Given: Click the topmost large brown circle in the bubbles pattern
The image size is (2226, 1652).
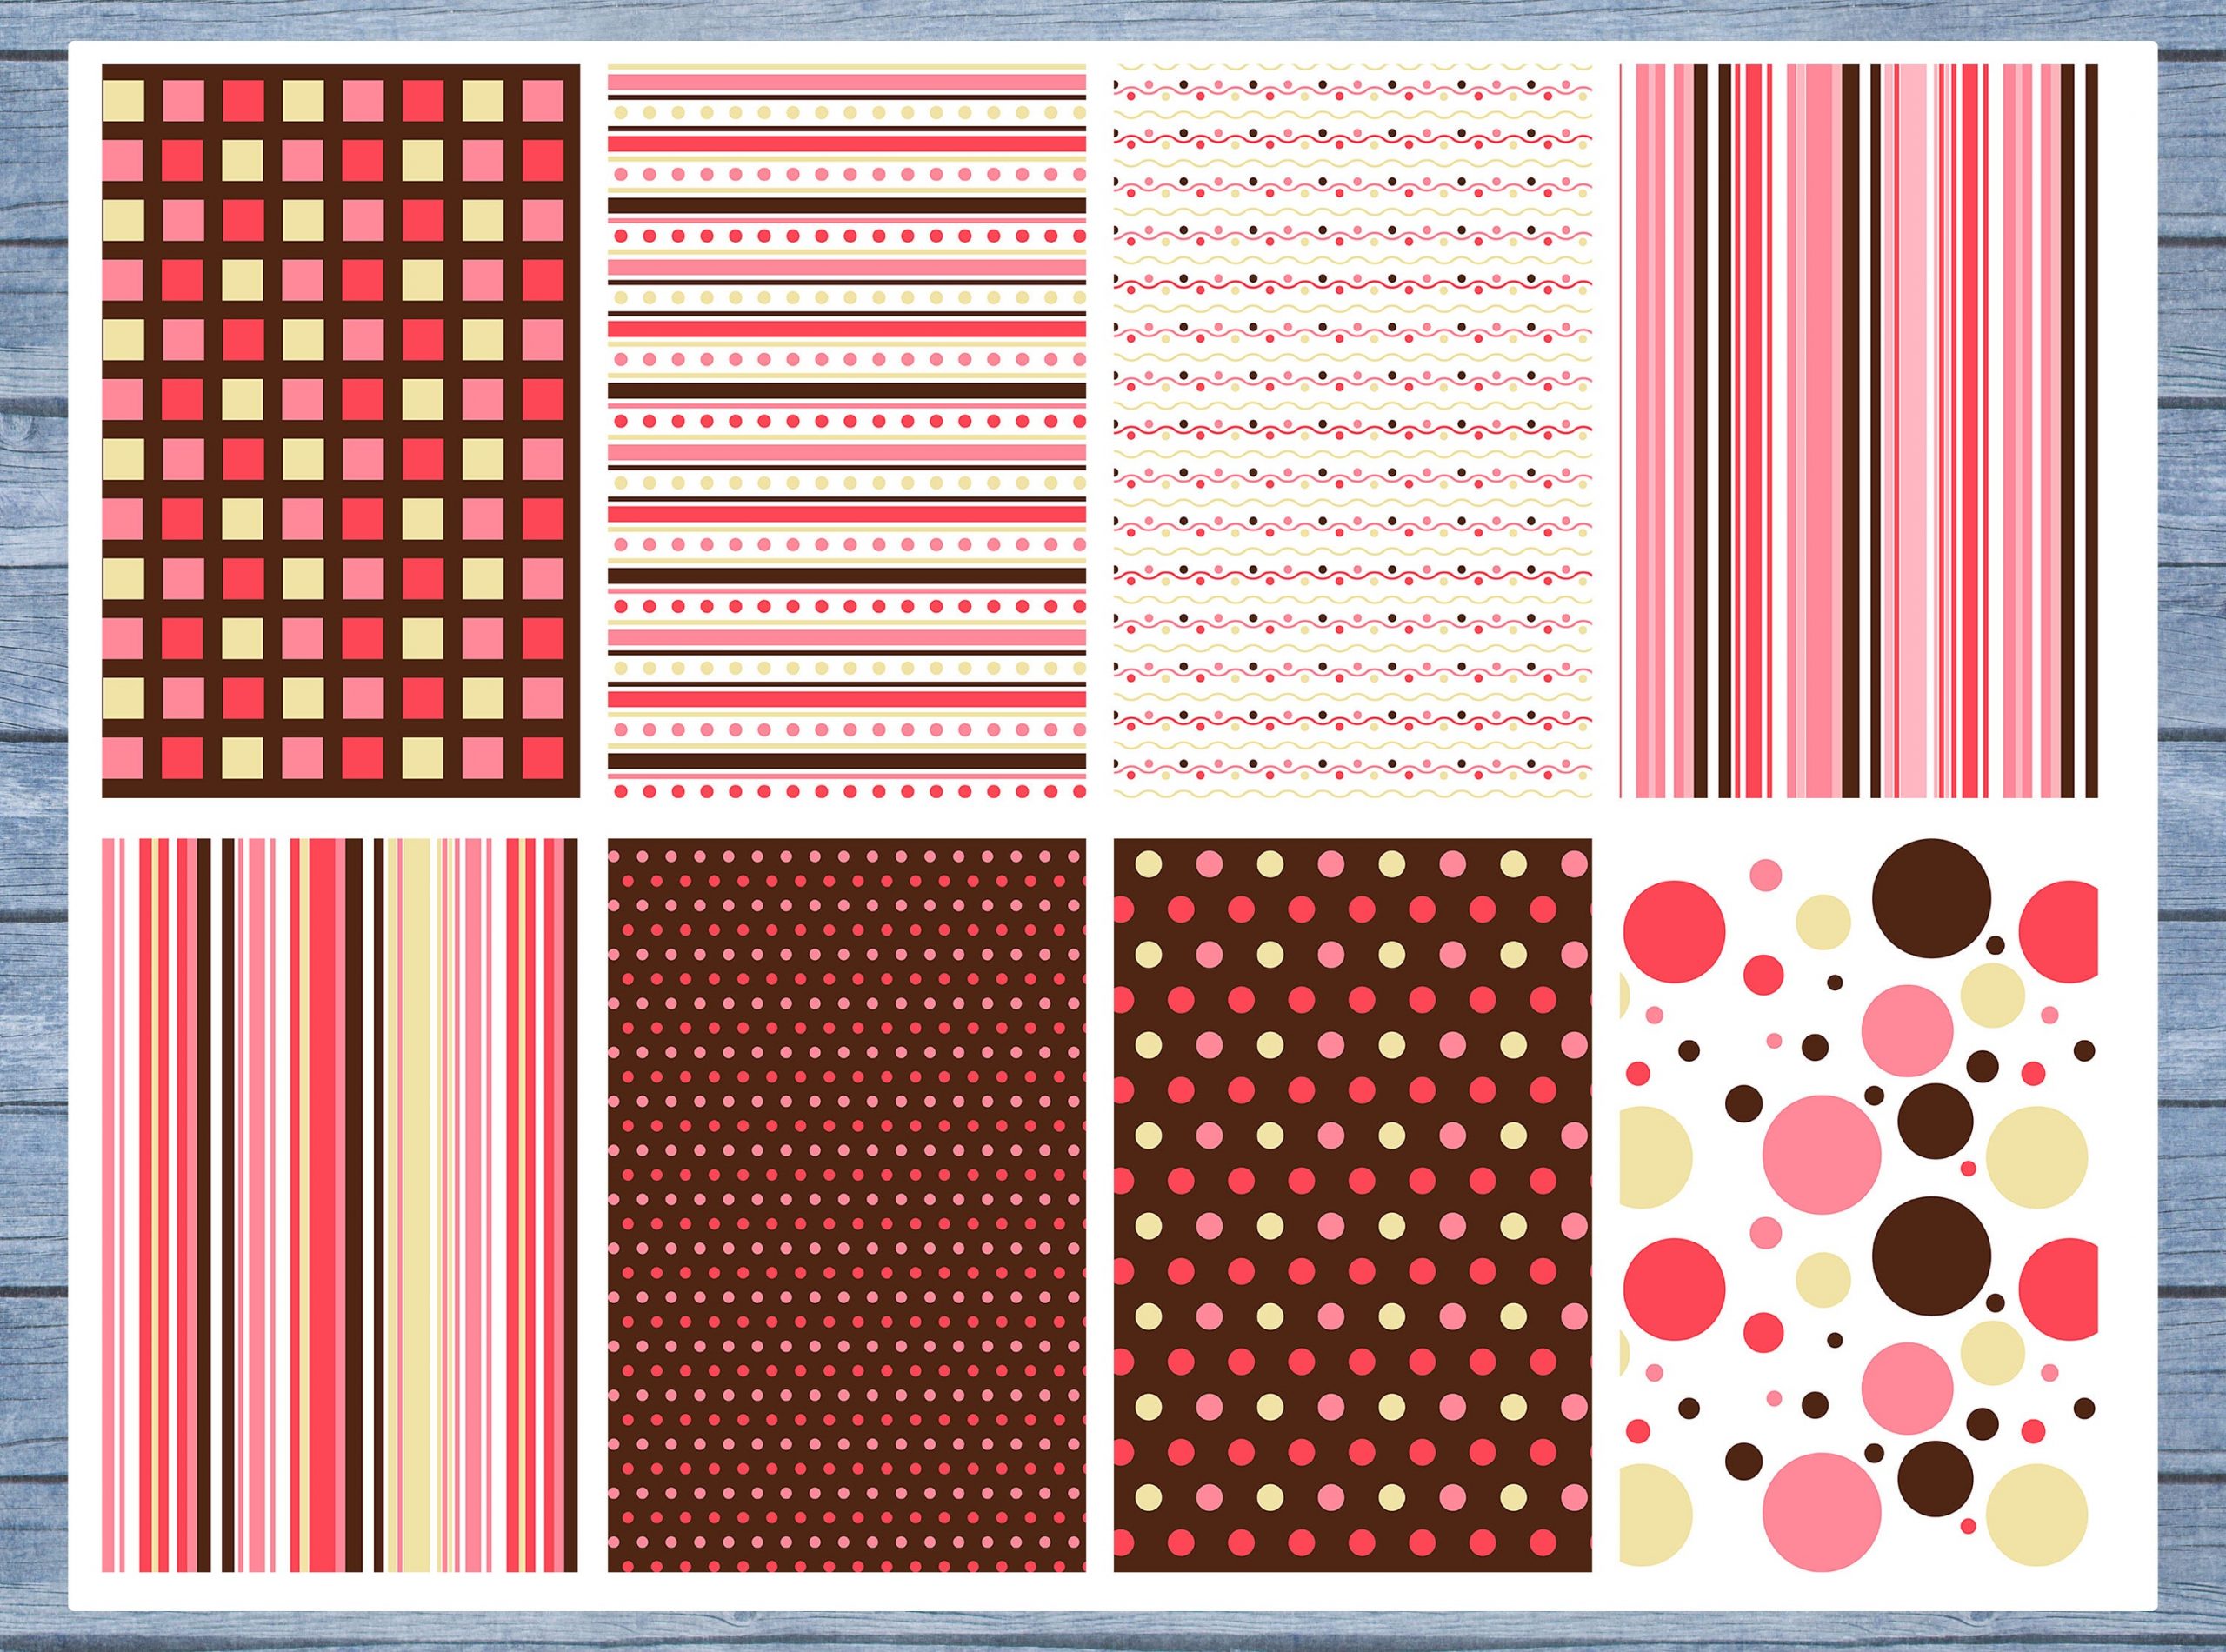Looking at the screenshot, I should point(1931,897).
